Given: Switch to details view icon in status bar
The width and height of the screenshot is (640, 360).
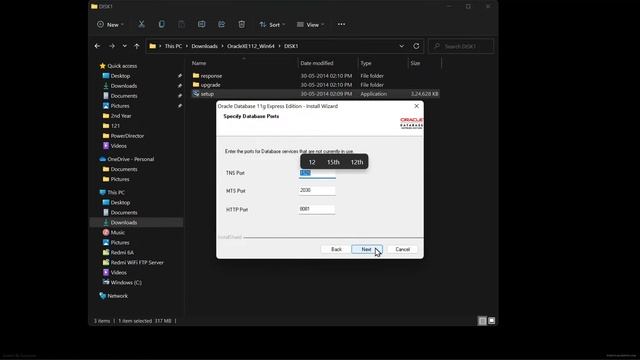Looking at the screenshot, I should pyautogui.click(x=482, y=321).
